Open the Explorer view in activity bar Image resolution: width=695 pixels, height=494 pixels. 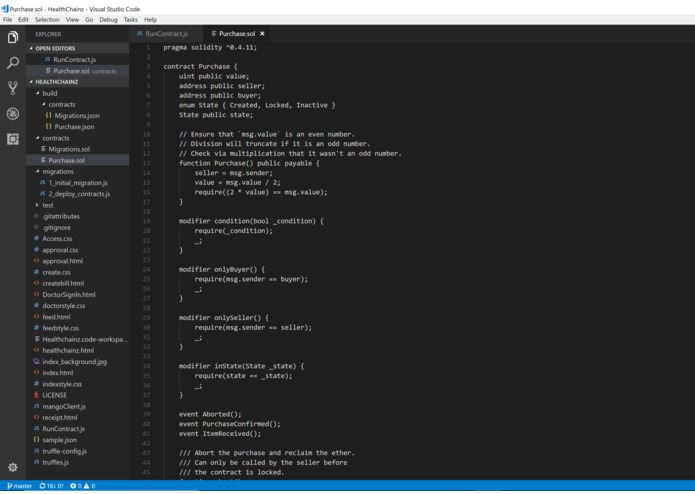(x=13, y=37)
